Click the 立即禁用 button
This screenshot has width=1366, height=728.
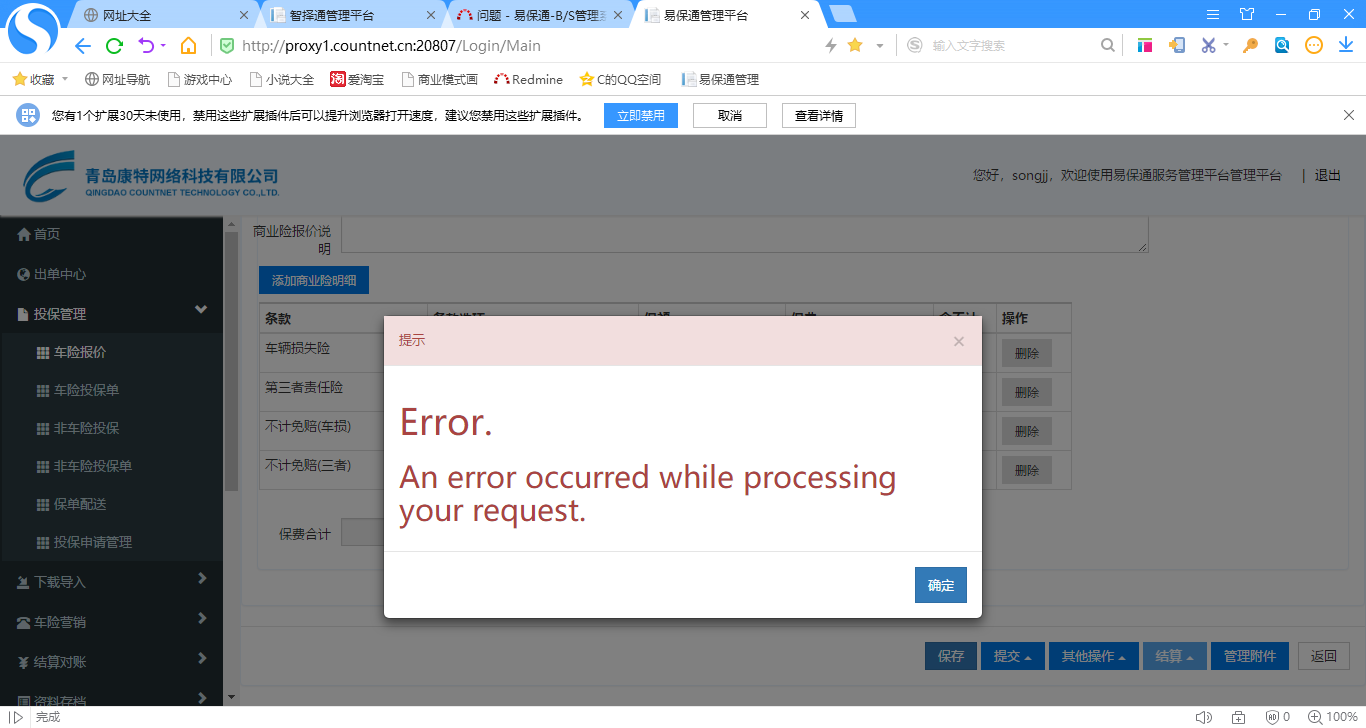tap(641, 116)
